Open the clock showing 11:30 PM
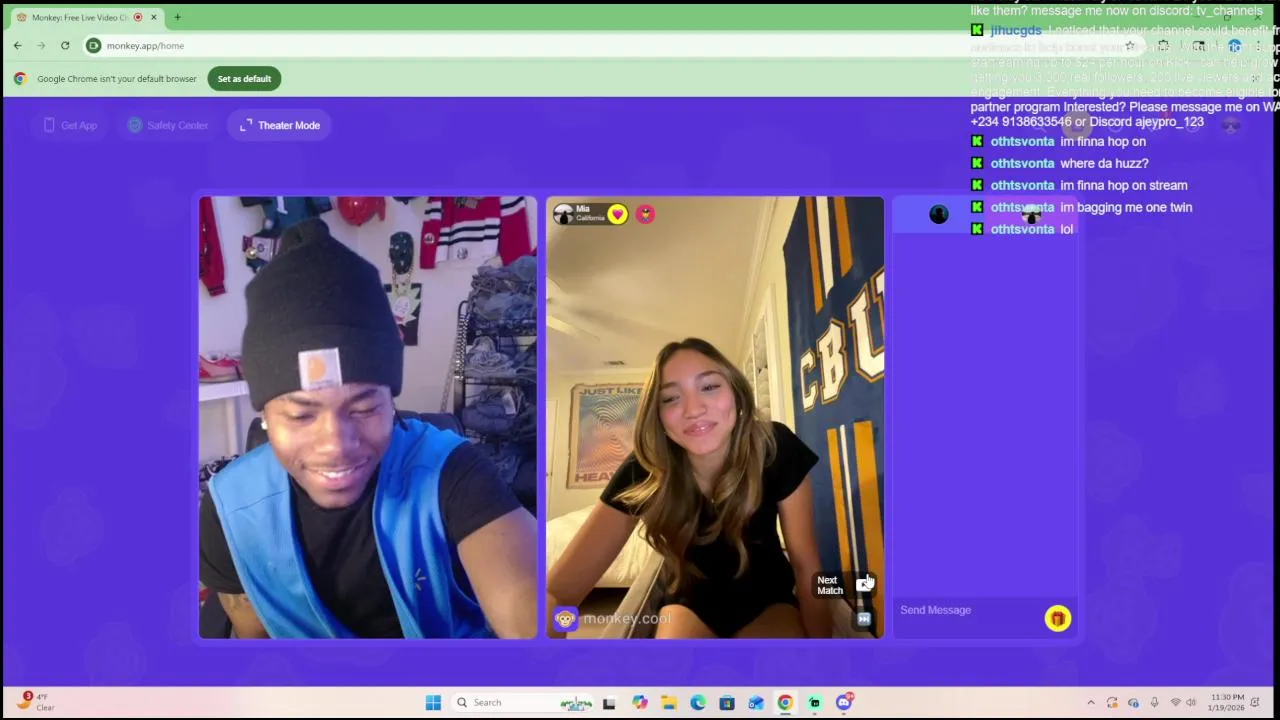This screenshot has height=720, width=1280. pyautogui.click(x=1227, y=702)
